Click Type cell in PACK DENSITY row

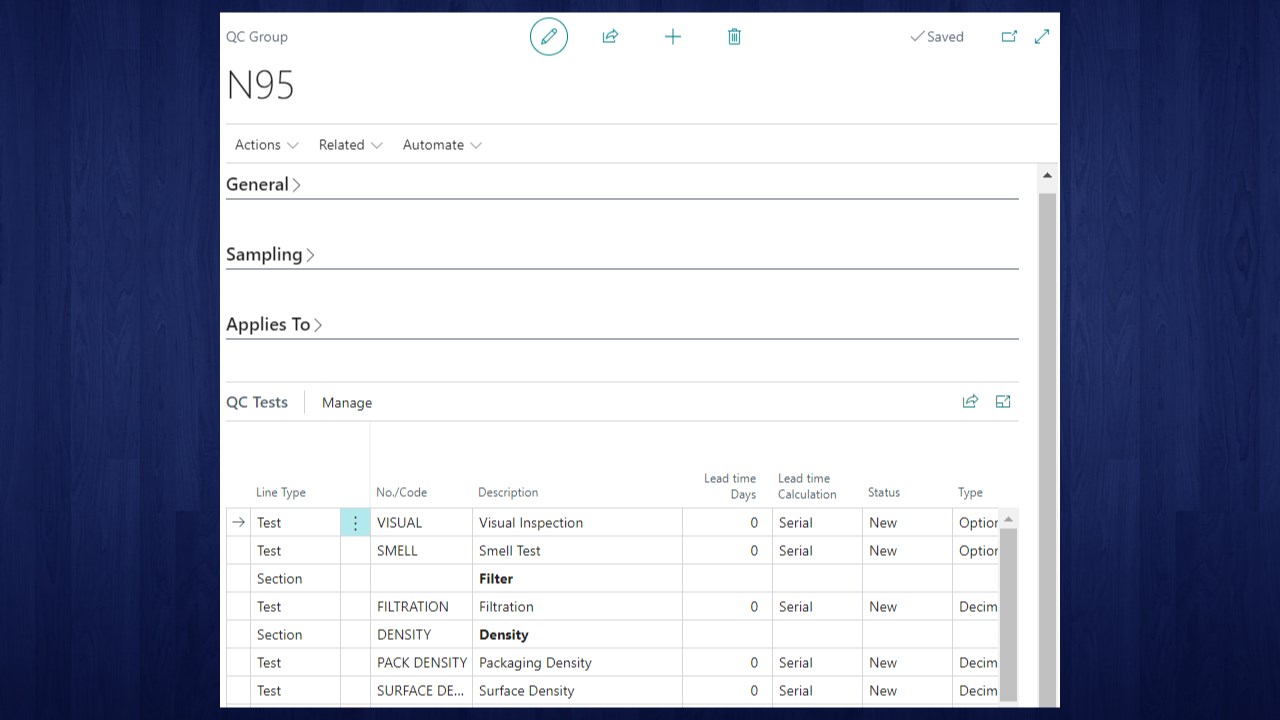(976, 663)
